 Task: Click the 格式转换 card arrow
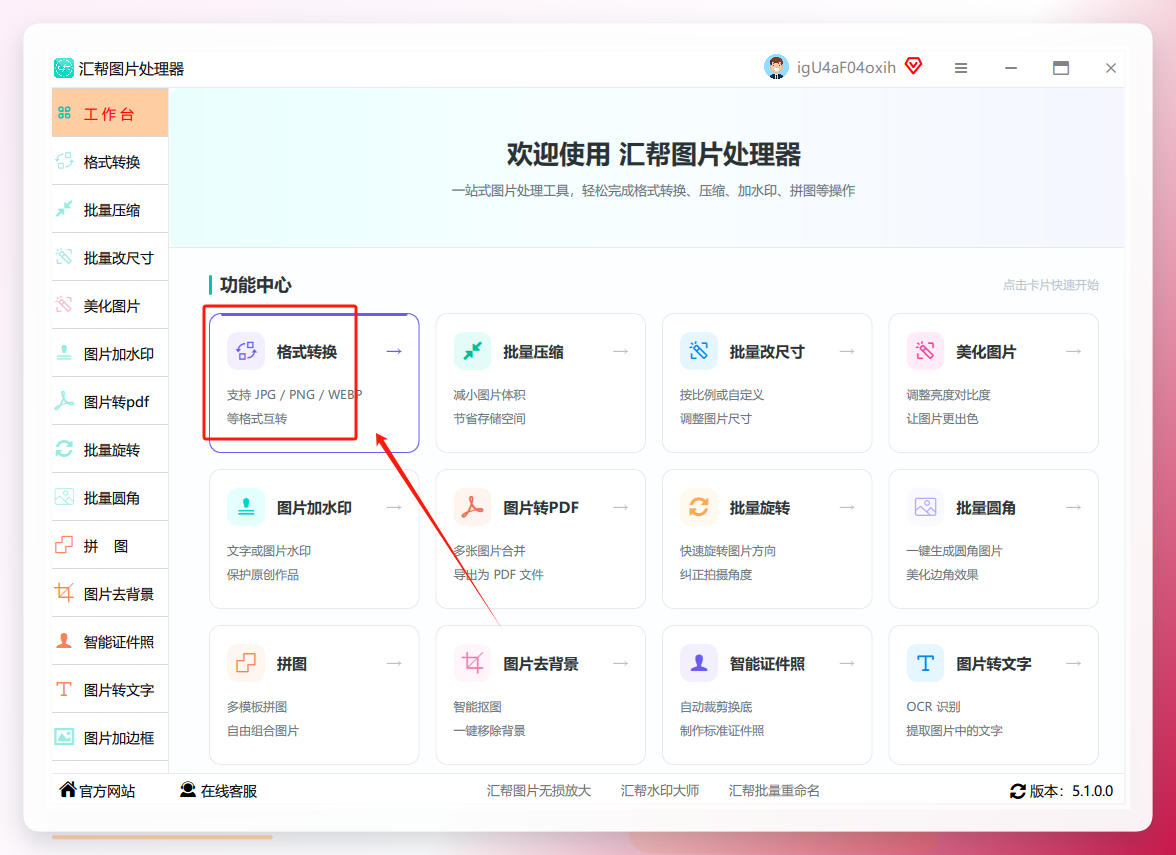pyautogui.click(x=394, y=351)
